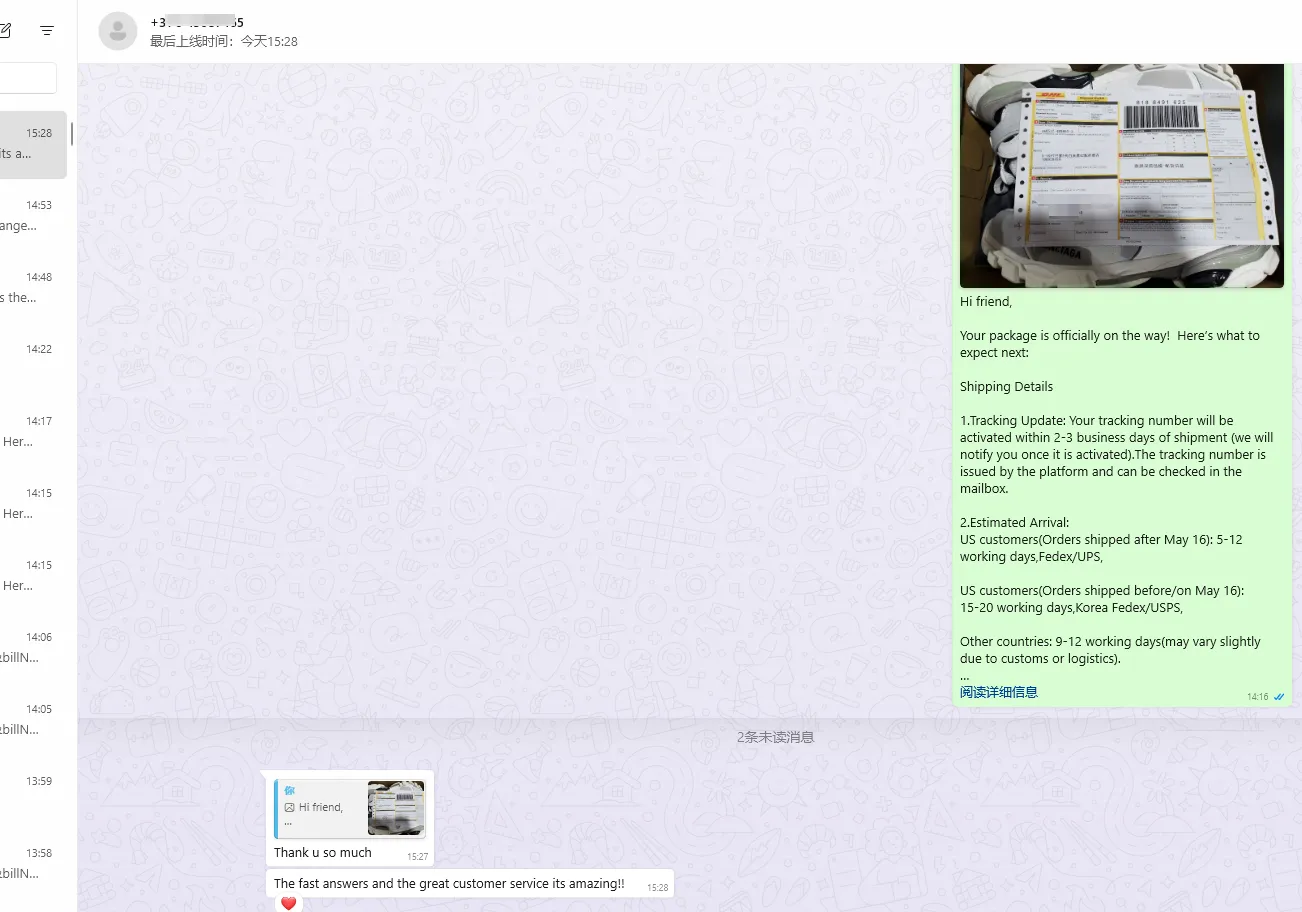This screenshot has height=912, width=1302.
Task: Open the DHL waybill photo on sneakers
Action: pyautogui.click(x=1122, y=176)
